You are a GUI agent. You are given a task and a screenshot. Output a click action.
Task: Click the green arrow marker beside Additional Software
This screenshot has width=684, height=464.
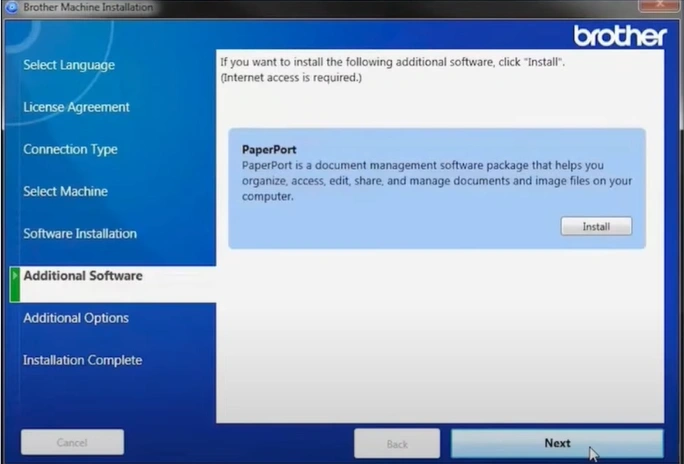point(14,283)
